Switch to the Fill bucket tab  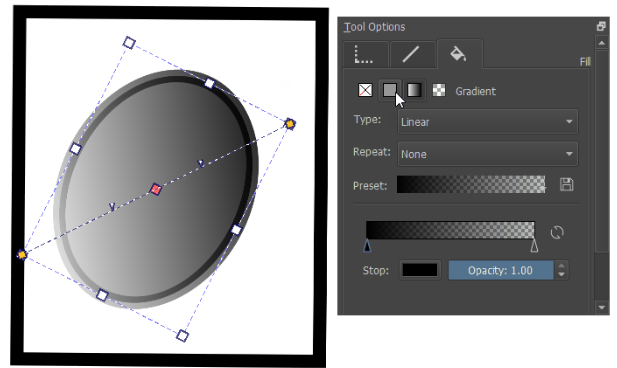click(459, 54)
